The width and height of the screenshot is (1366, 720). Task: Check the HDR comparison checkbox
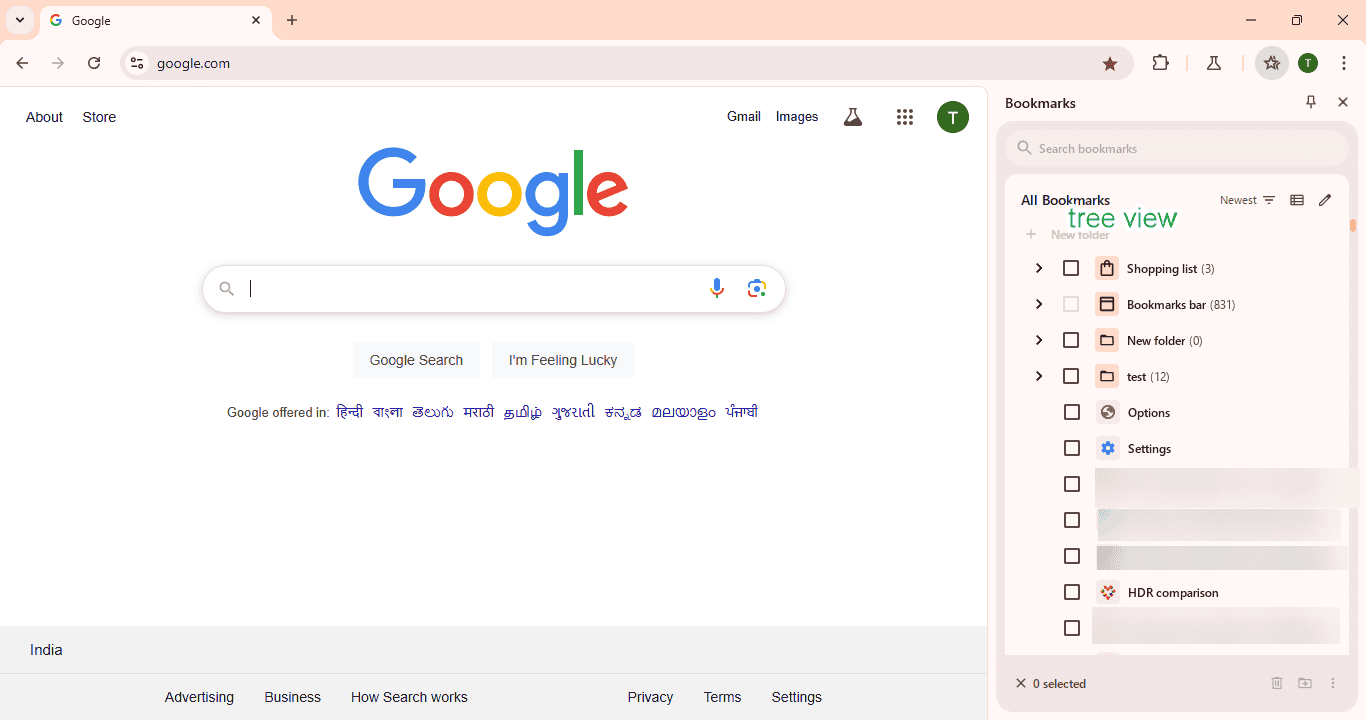(x=1072, y=592)
